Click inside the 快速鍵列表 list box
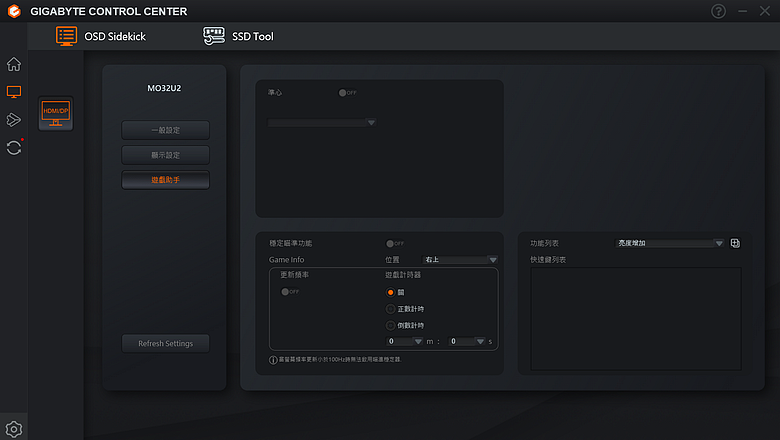 point(636,319)
